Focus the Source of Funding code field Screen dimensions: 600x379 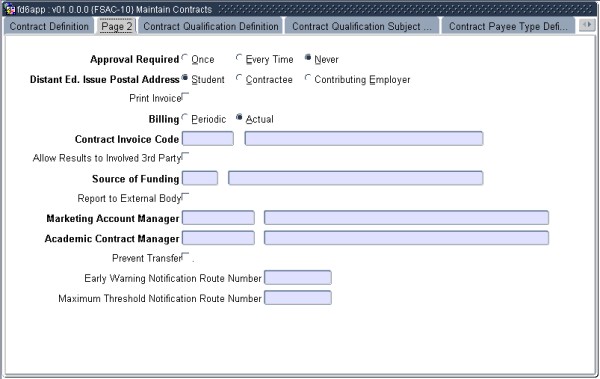point(200,178)
